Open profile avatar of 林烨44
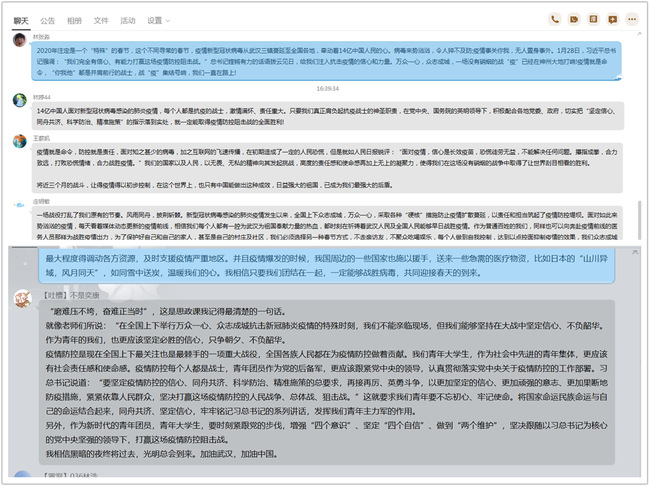 (x=20, y=99)
